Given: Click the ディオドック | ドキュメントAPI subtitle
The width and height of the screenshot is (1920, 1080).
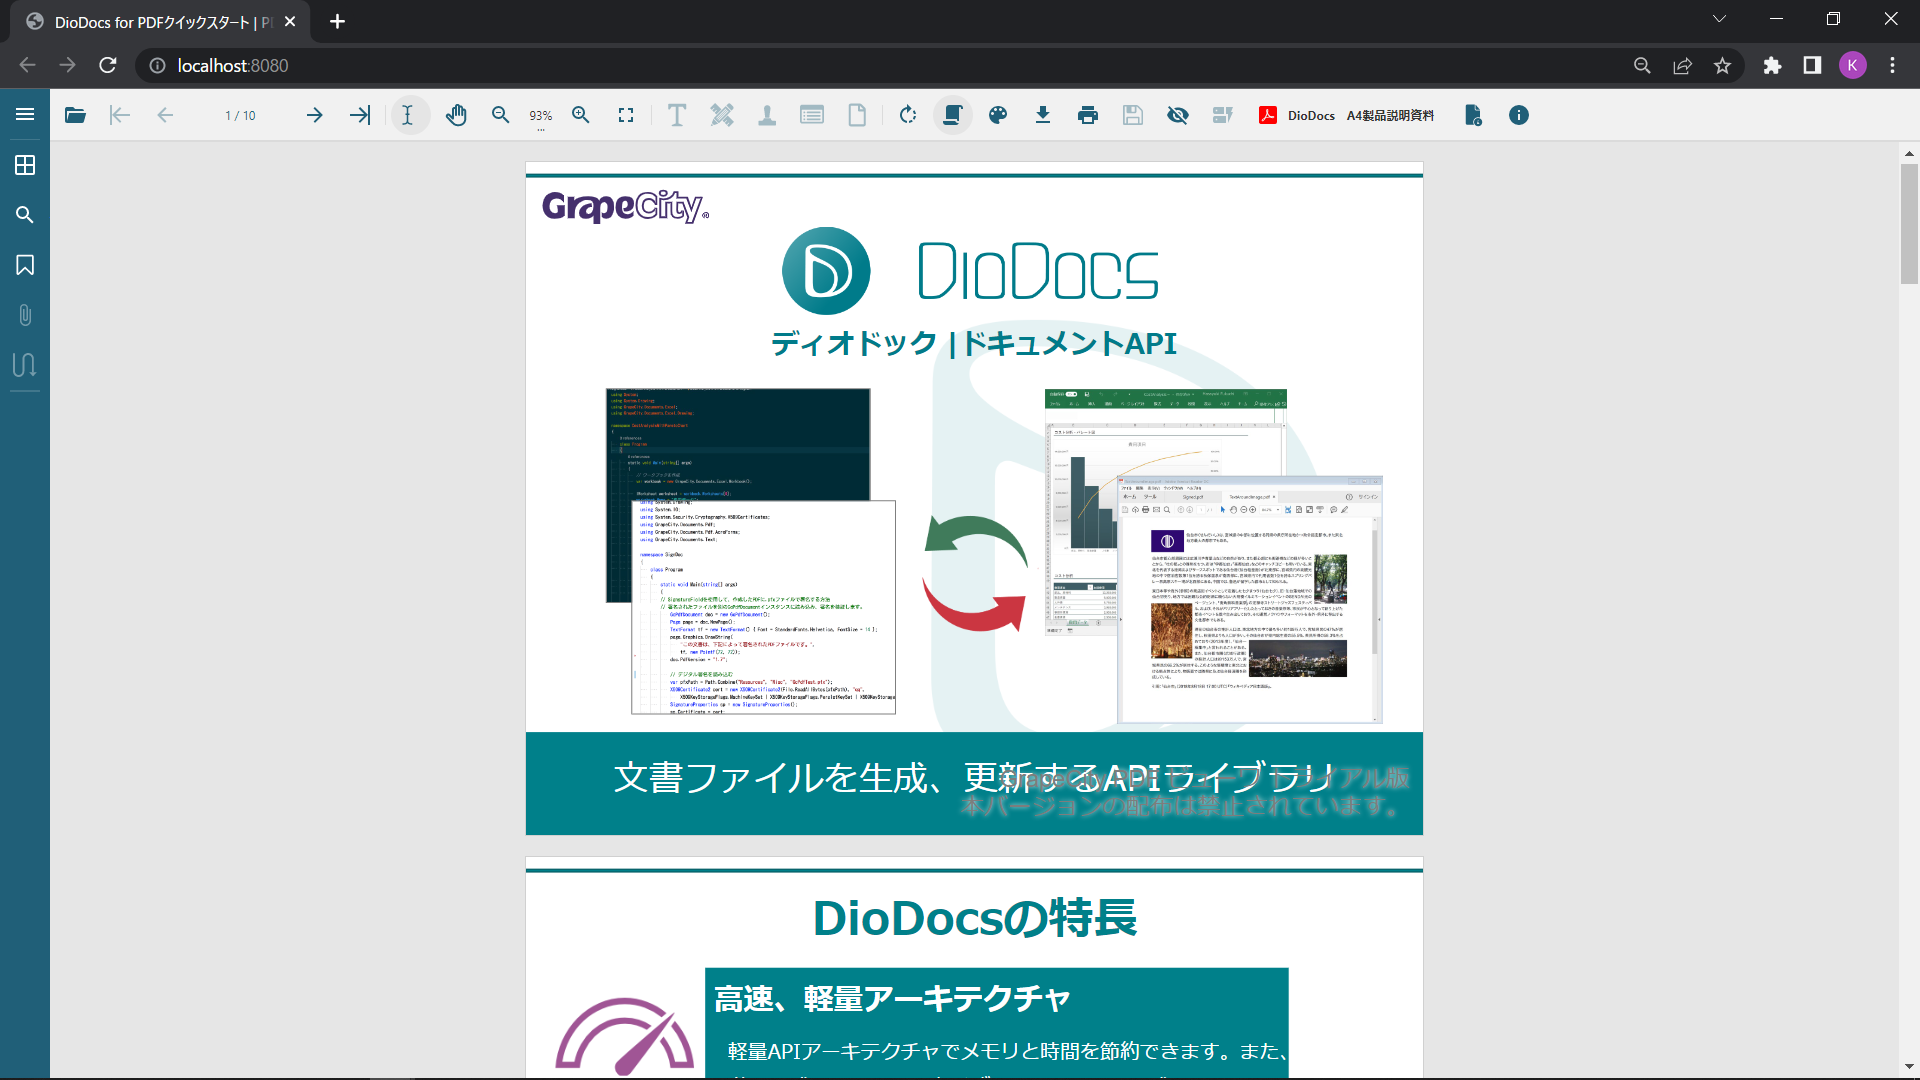Looking at the screenshot, I should point(974,343).
